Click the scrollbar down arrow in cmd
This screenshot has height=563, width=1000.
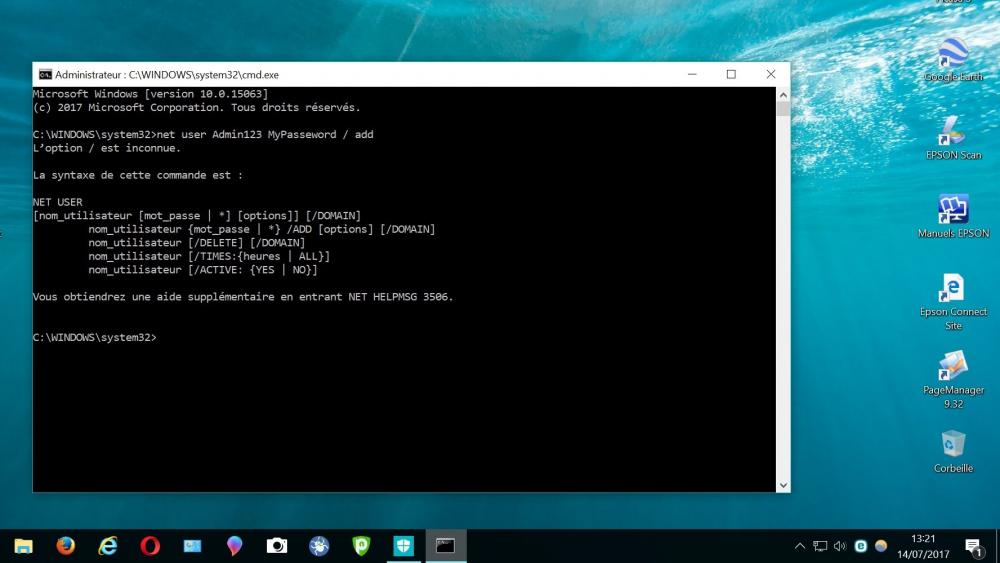point(783,485)
